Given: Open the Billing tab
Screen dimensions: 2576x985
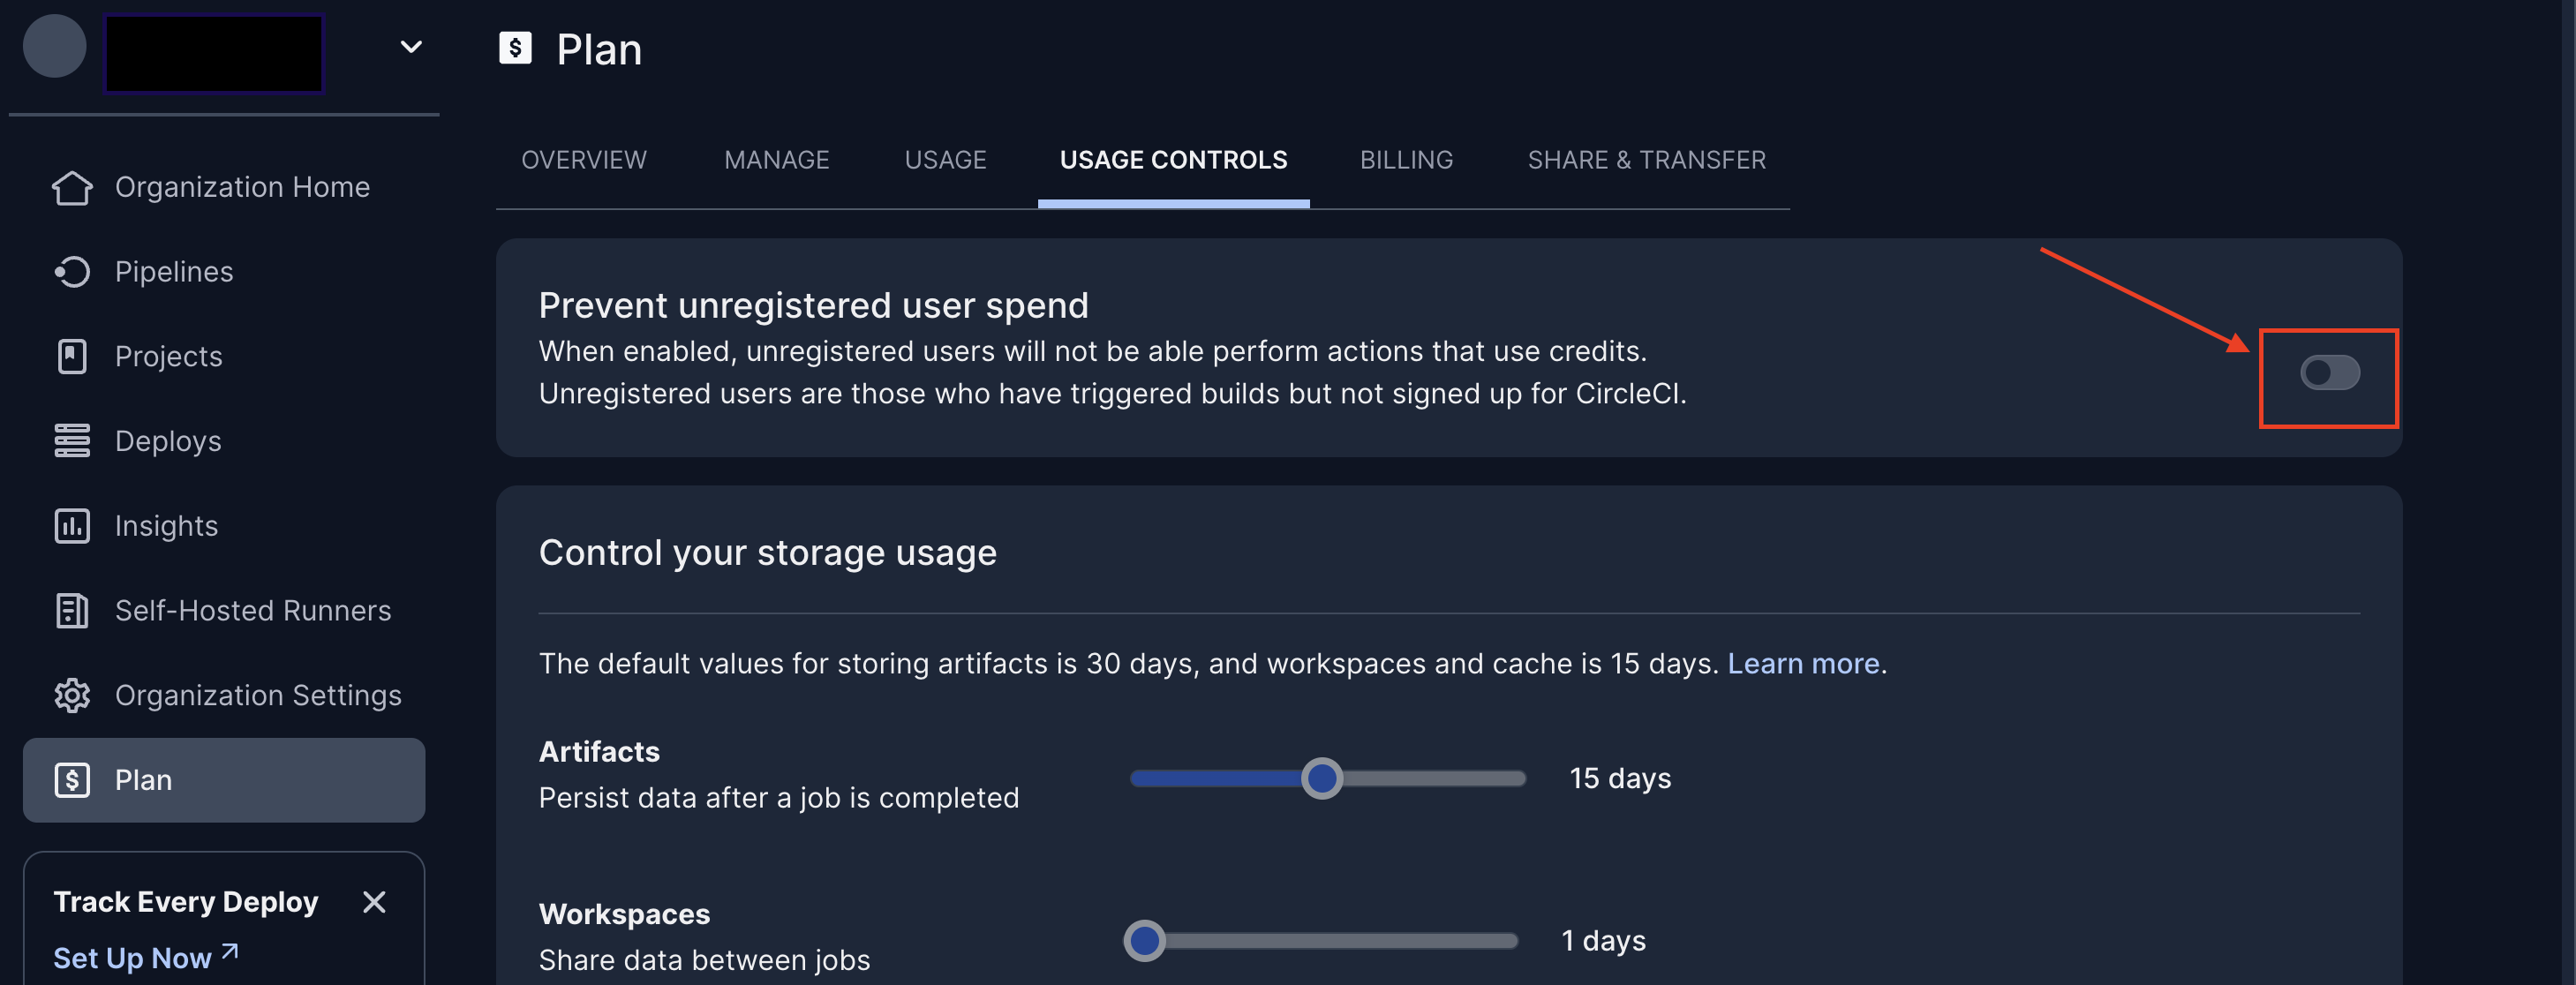Looking at the screenshot, I should [1406, 160].
